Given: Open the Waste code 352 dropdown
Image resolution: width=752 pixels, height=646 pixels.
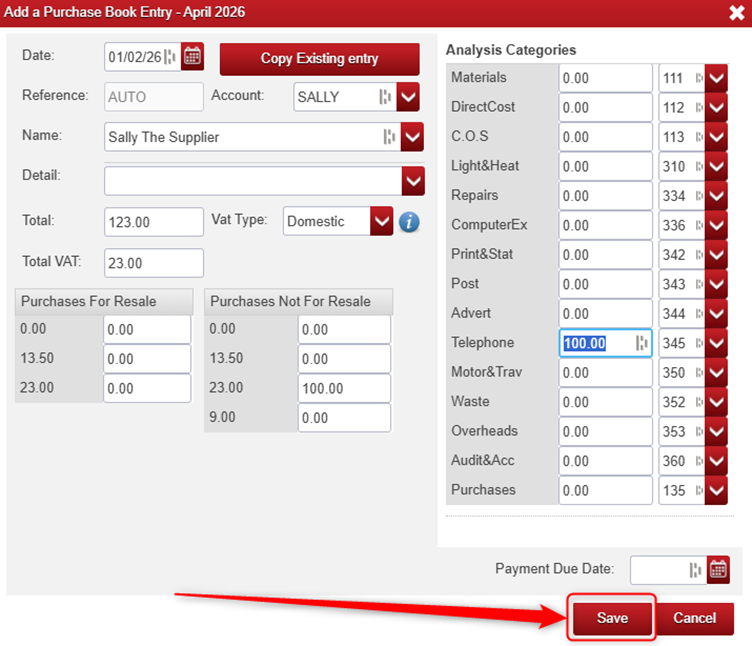Looking at the screenshot, I should (x=716, y=402).
